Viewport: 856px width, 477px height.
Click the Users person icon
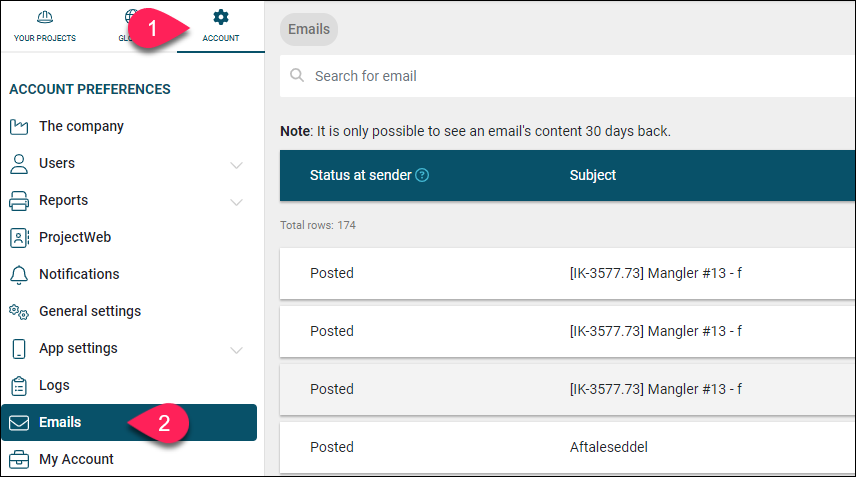tap(19, 164)
